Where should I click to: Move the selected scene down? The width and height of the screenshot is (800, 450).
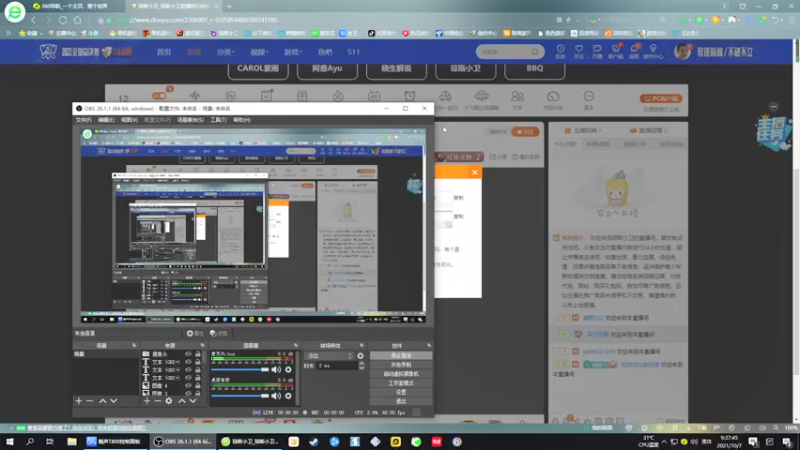tap(114, 401)
